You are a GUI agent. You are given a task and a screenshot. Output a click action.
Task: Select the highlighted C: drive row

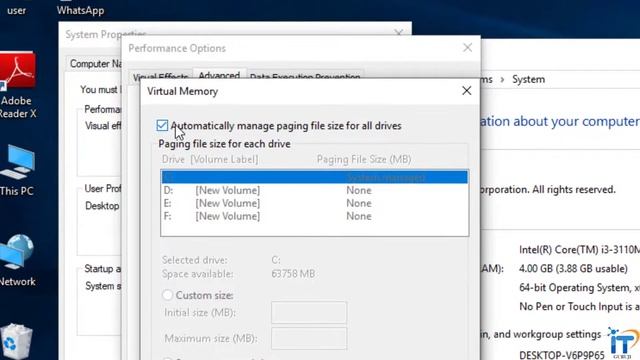[315, 177]
